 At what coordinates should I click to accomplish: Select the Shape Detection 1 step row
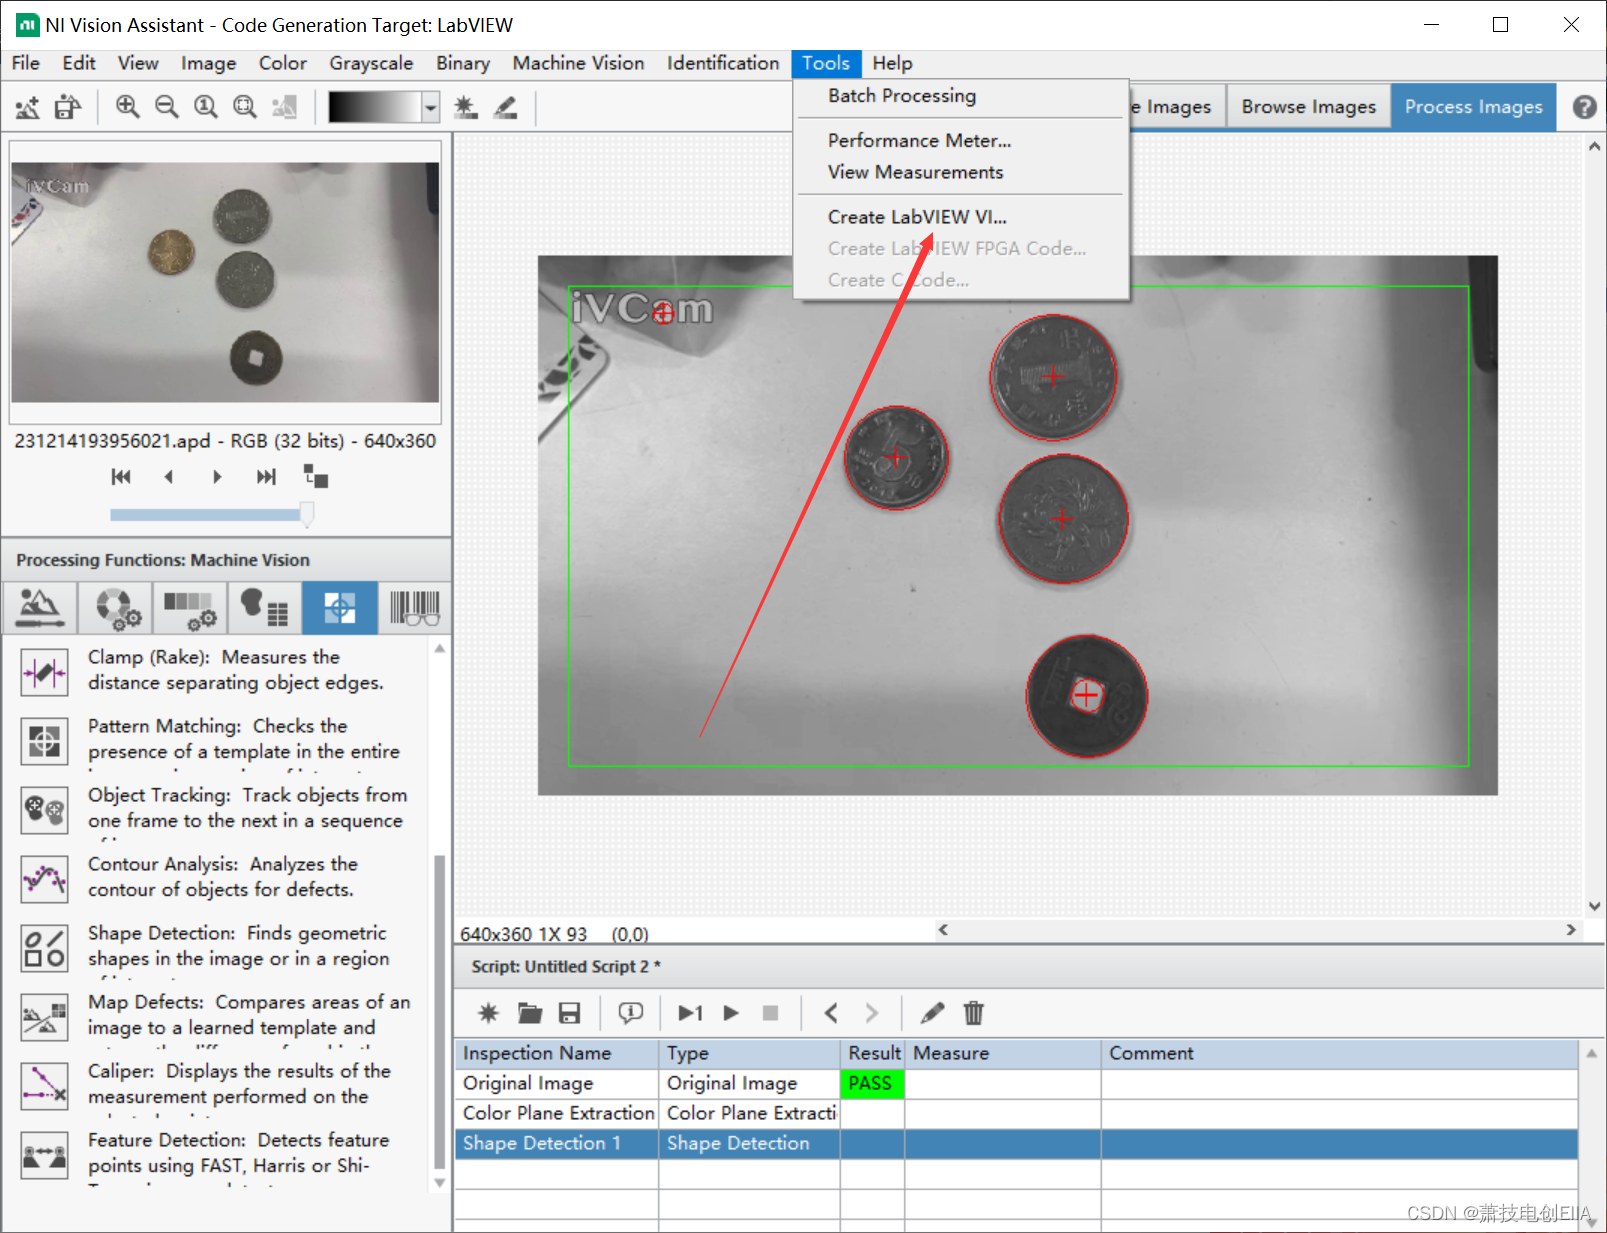(x=1017, y=1144)
